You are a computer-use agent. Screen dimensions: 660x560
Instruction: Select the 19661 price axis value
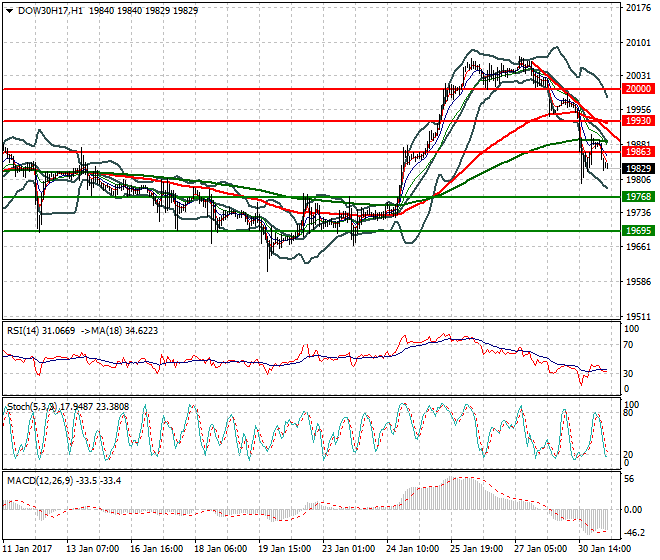click(638, 247)
